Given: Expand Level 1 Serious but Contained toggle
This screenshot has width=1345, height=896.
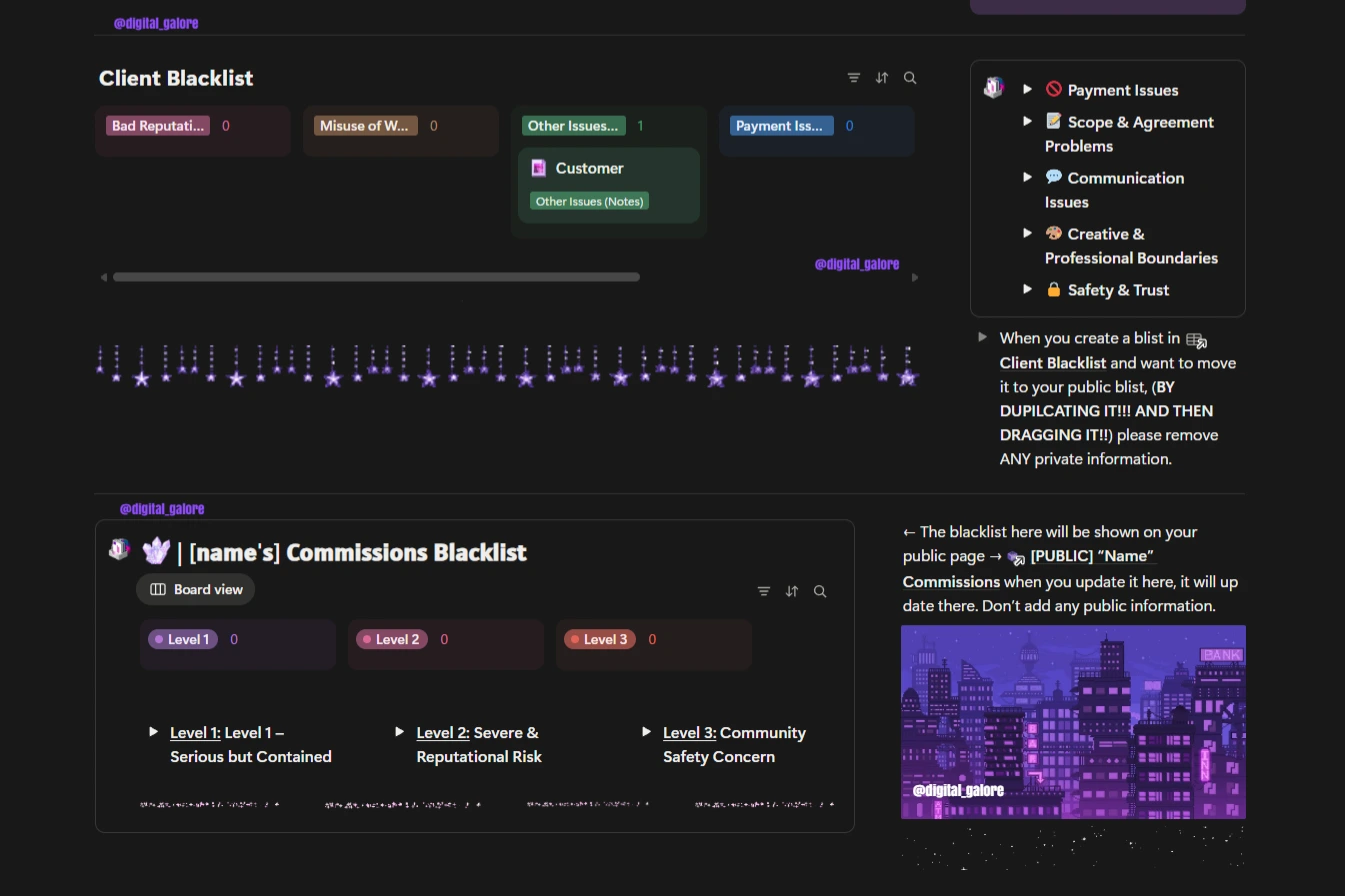Looking at the screenshot, I should [x=153, y=732].
